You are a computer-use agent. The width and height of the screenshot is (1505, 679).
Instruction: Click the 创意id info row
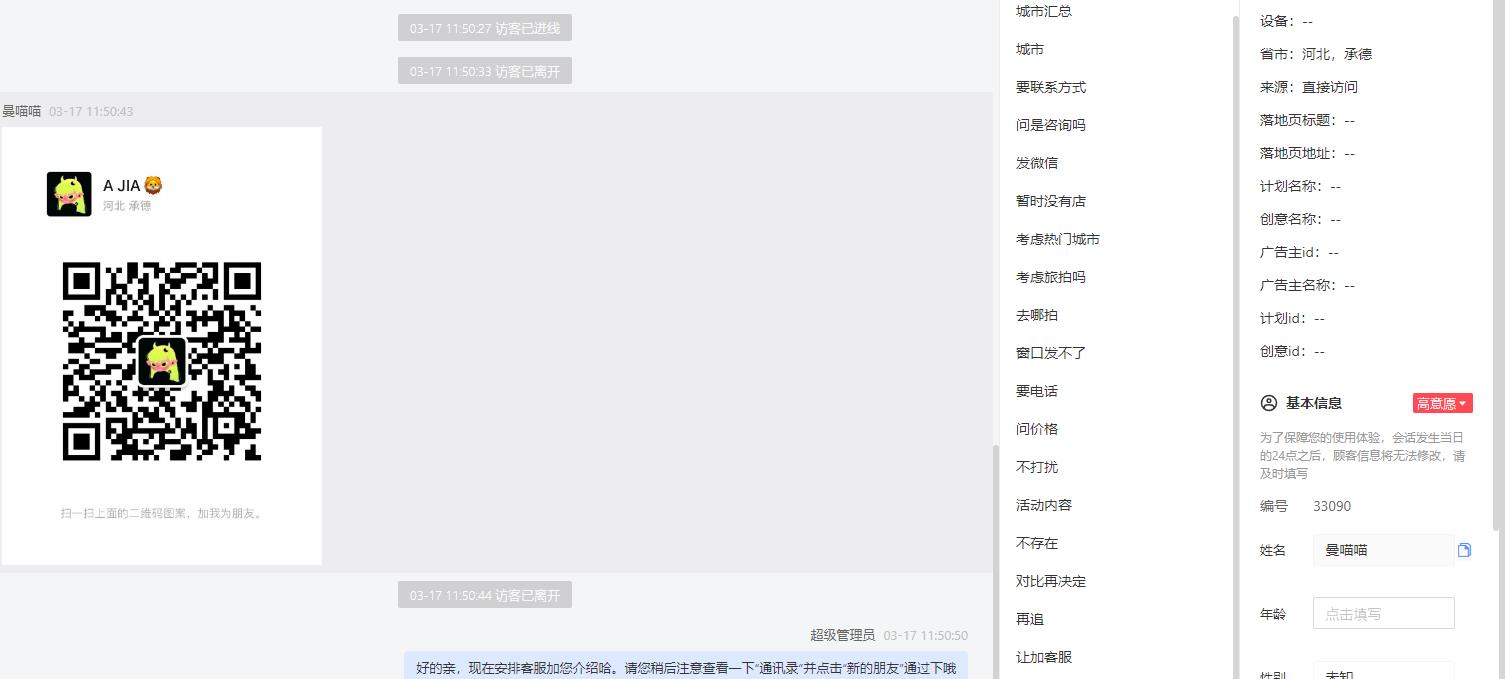coord(1292,351)
